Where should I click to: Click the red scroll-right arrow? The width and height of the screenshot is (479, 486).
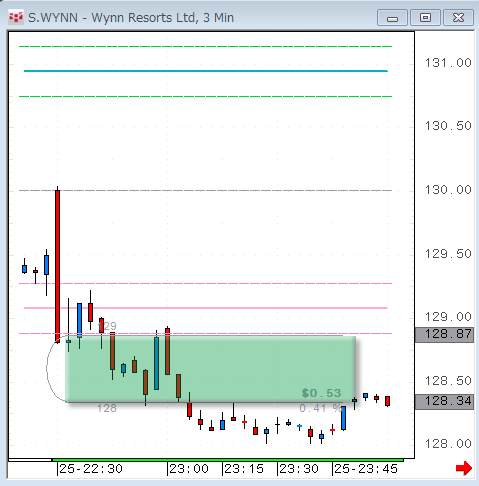(464, 468)
